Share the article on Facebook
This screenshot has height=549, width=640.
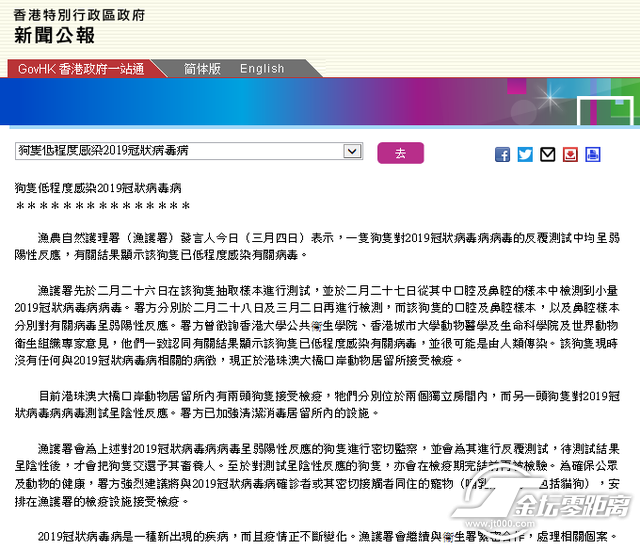(x=503, y=154)
